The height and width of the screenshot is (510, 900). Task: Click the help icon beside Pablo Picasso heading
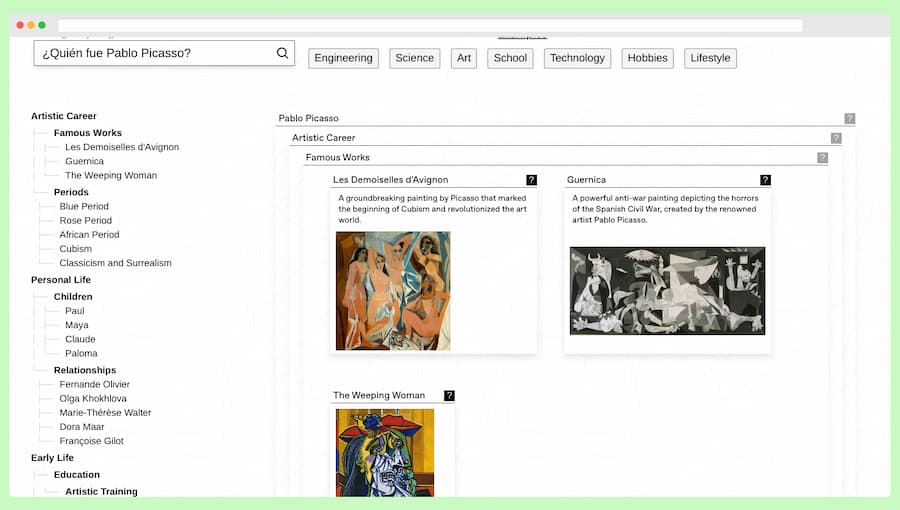(849, 118)
